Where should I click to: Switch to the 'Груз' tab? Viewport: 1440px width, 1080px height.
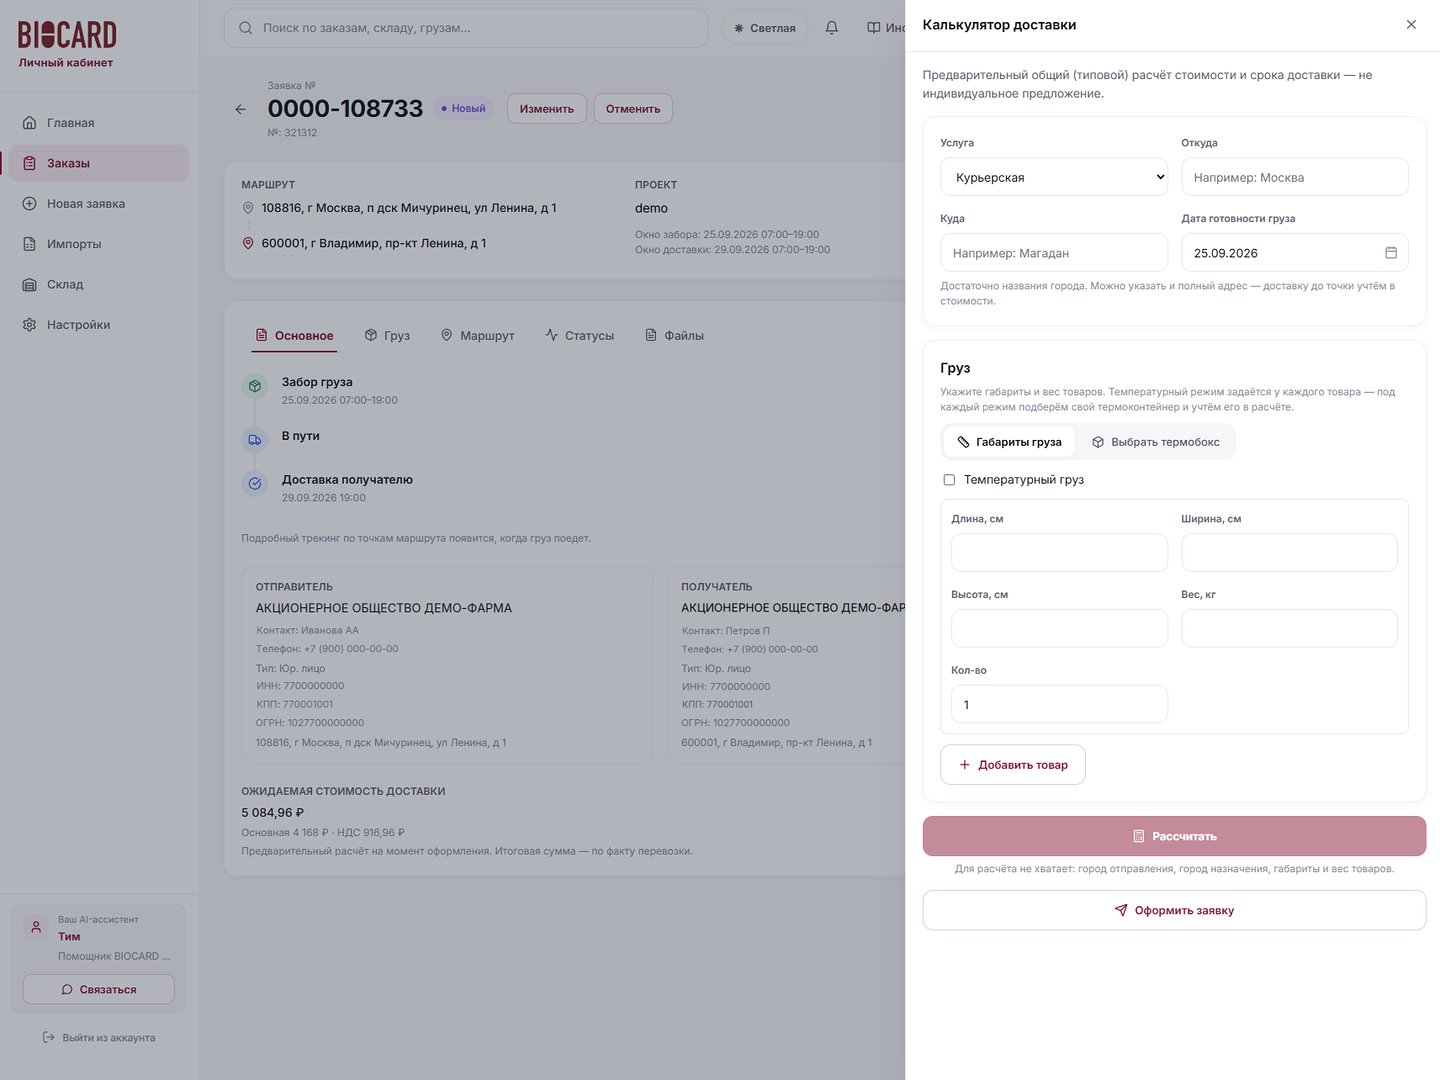387,336
